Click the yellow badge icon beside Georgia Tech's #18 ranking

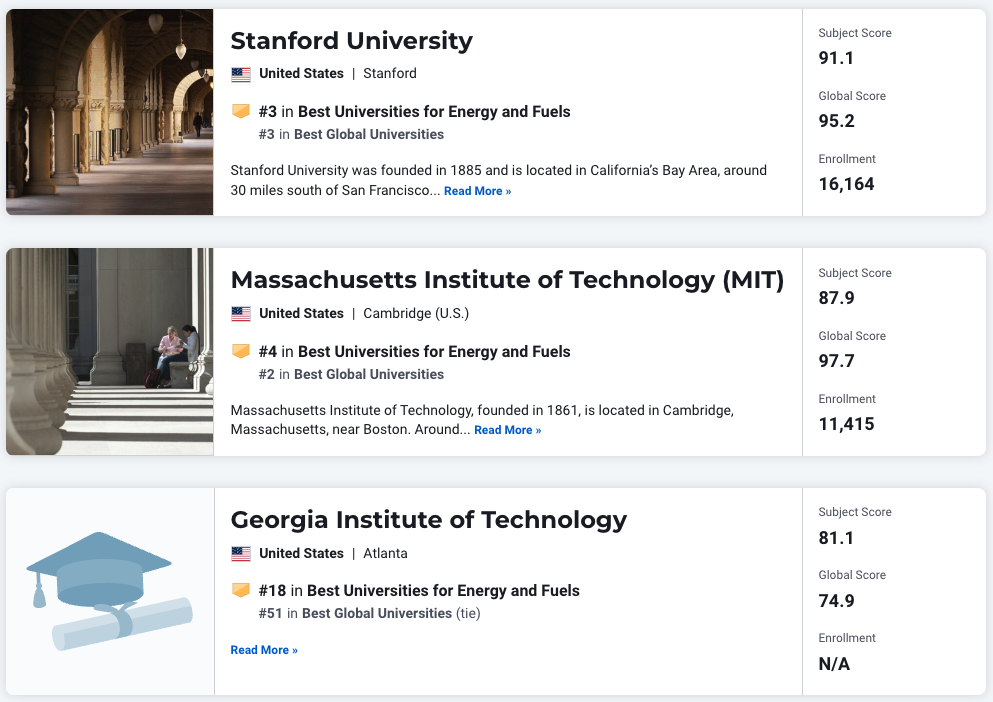[241, 590]
